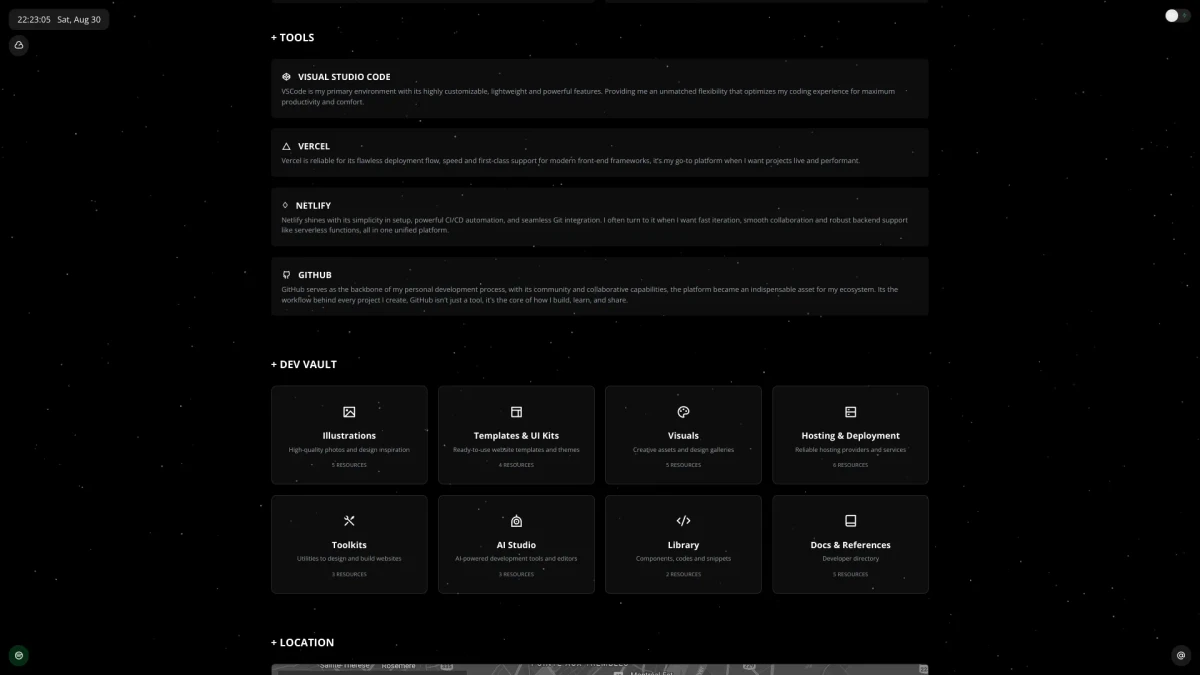Click the Illustrations picture icon
This screenshot has width=1200, height=675.
[349, 412]
